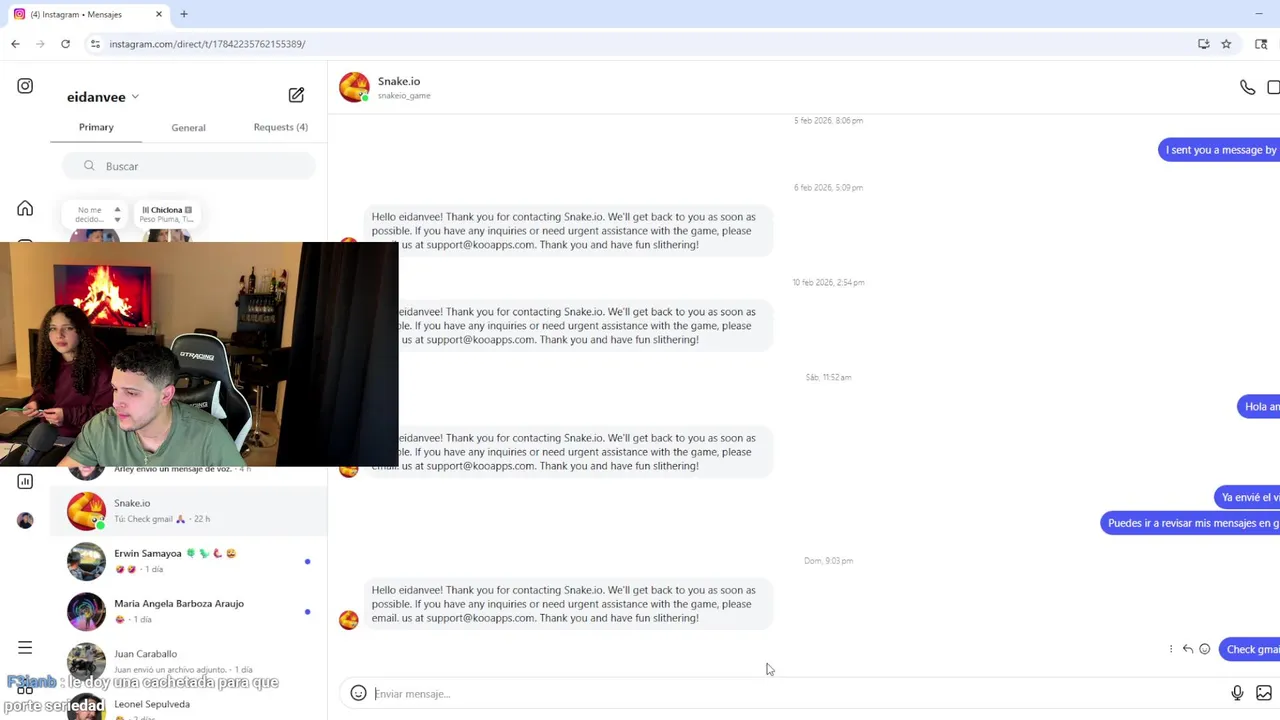Click the 6 feb 2026, 5:09 pm timestamp
The height and width of the screenshot is (720, 1280).
[828, 187]
